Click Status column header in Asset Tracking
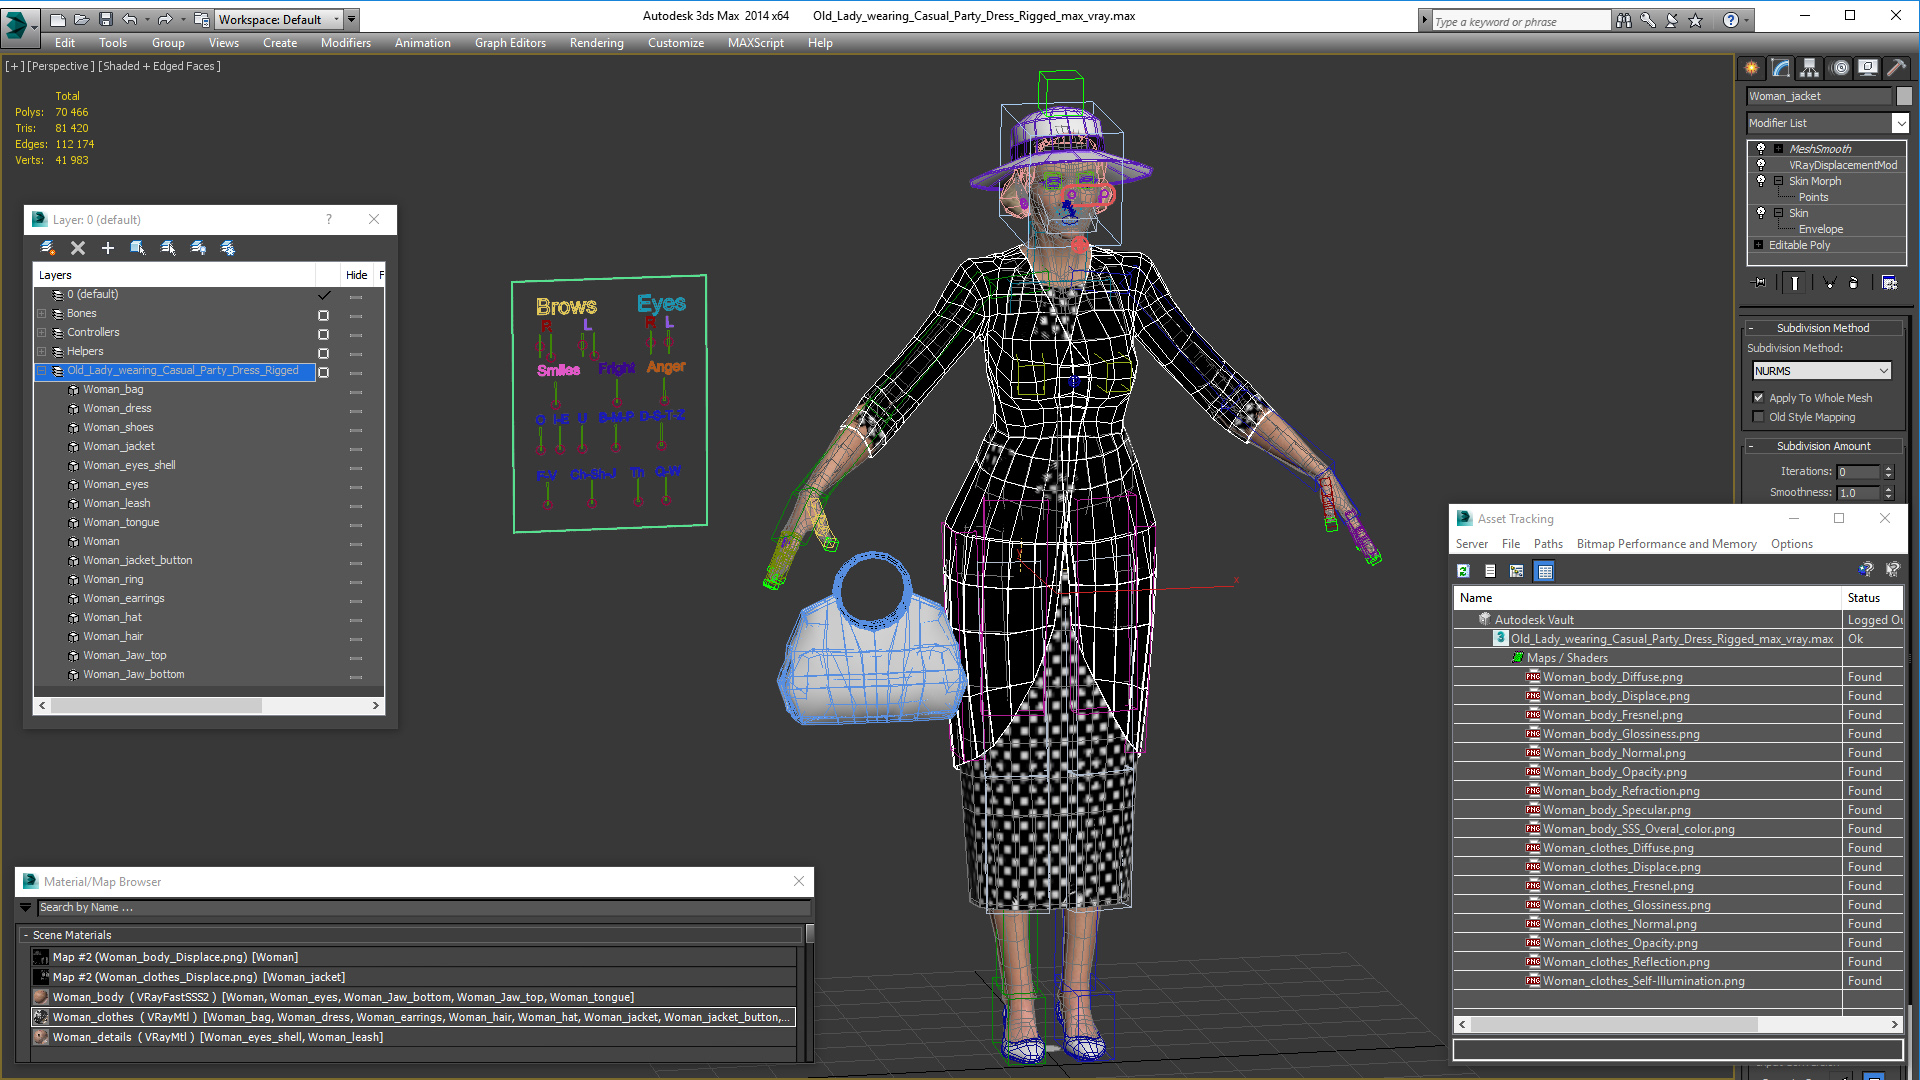Viewport: 1920px width, 1080px height. click(x=1872, y=598)
